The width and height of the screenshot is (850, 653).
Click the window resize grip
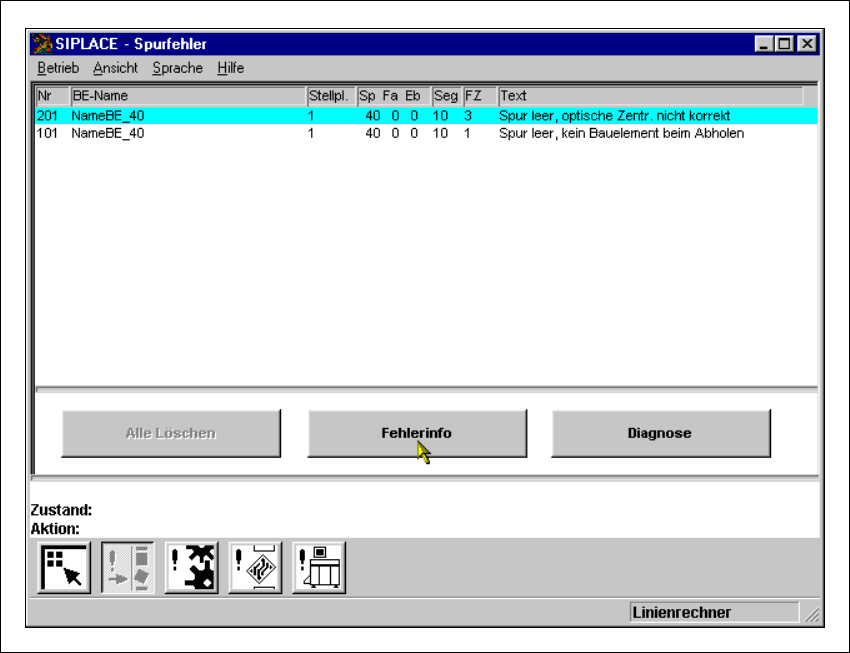812,614
